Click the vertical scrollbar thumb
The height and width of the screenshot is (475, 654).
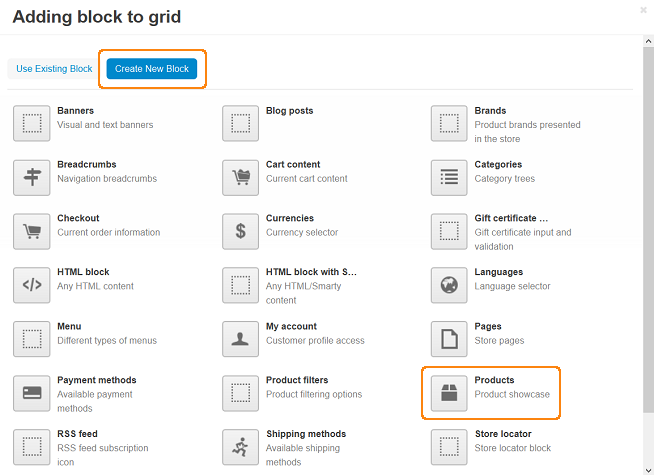click(648, 229)
